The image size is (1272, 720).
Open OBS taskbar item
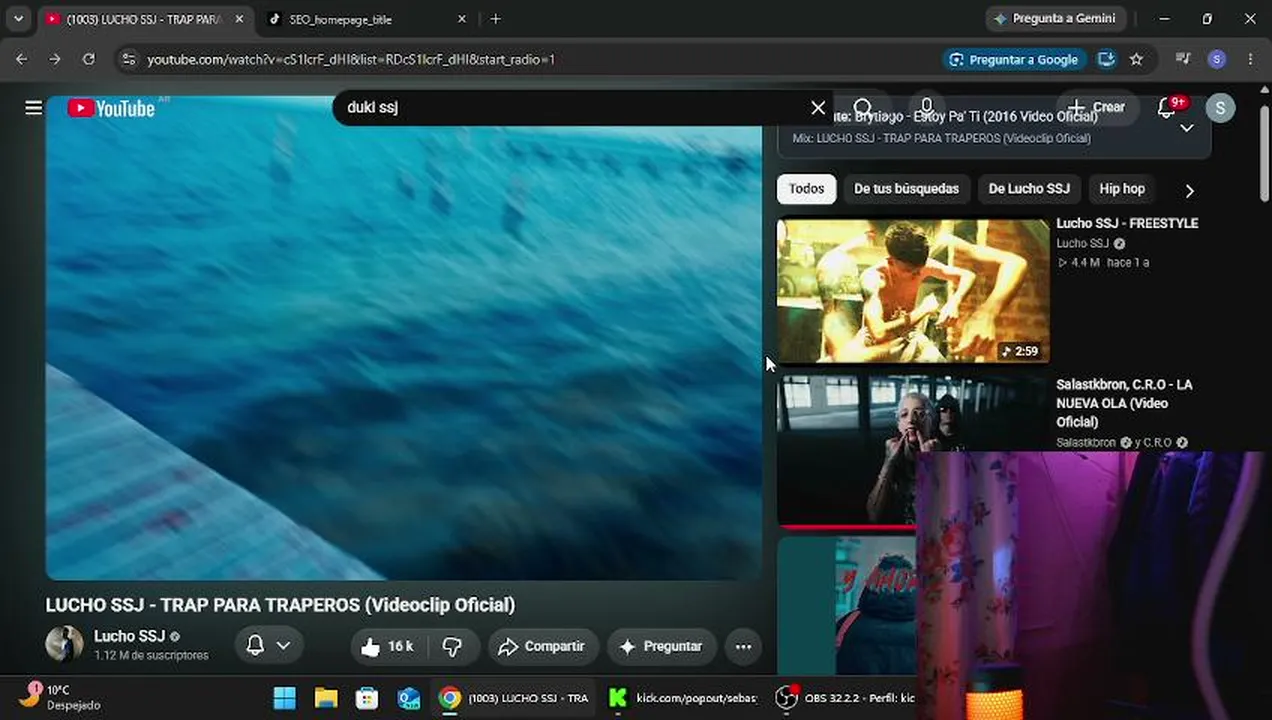click(845, 697)
